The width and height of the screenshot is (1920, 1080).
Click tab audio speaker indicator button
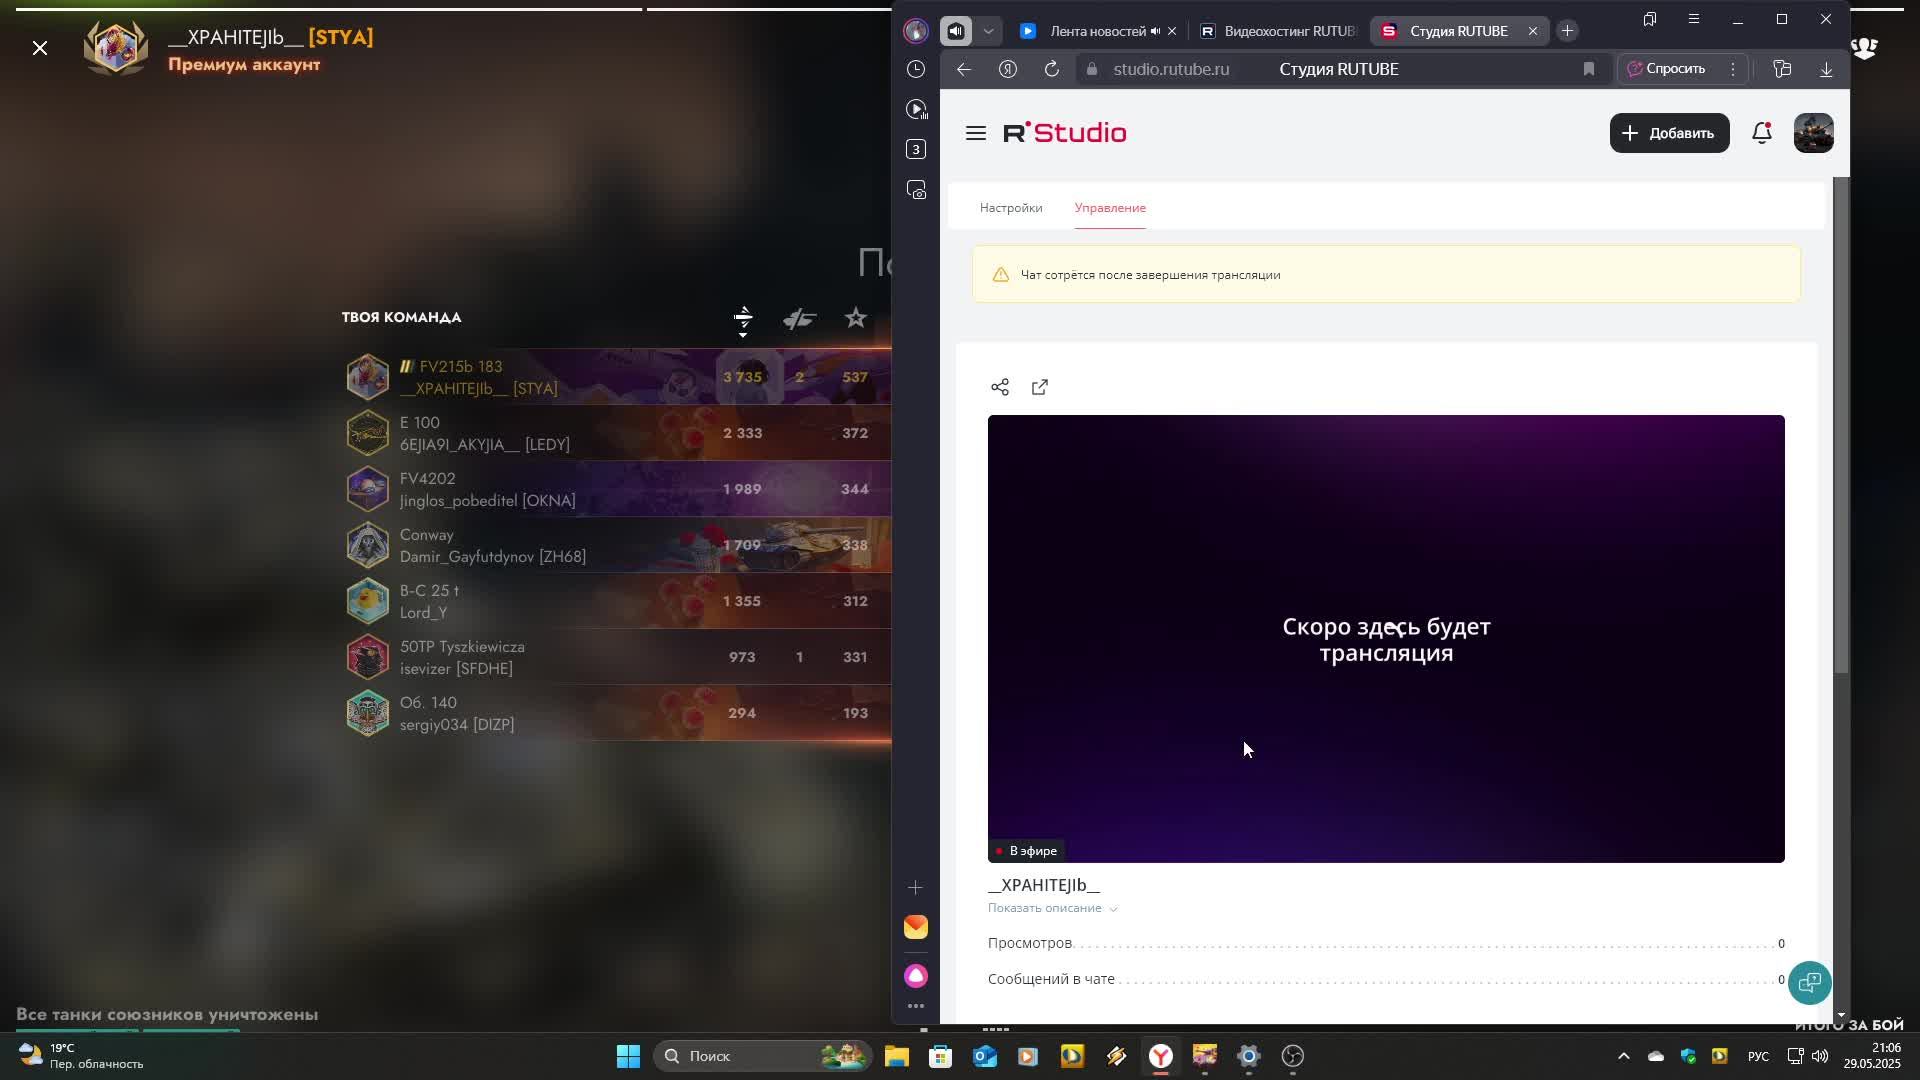[956, 31]
